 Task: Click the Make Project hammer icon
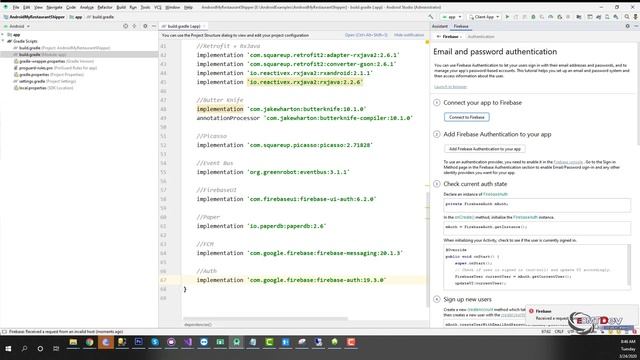pos(431,17)
